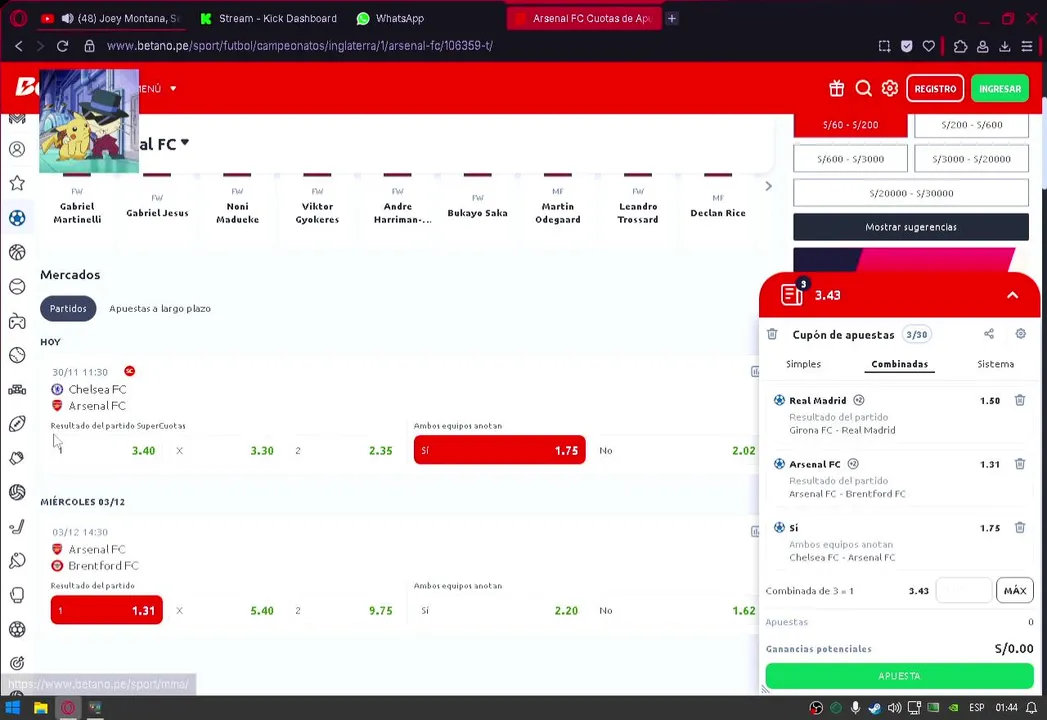Collapse the bet slip panel chevron

(1012, 295)
